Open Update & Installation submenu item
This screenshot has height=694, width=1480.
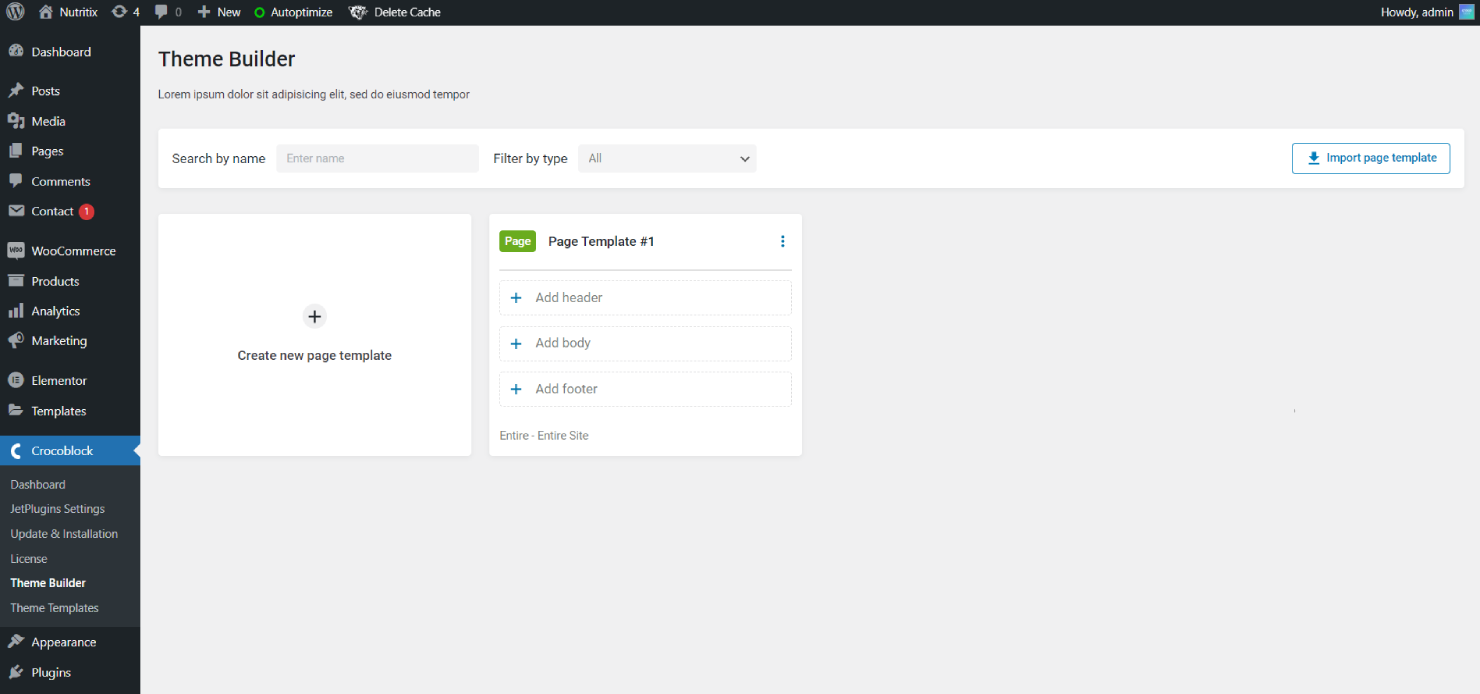[64, 534]
